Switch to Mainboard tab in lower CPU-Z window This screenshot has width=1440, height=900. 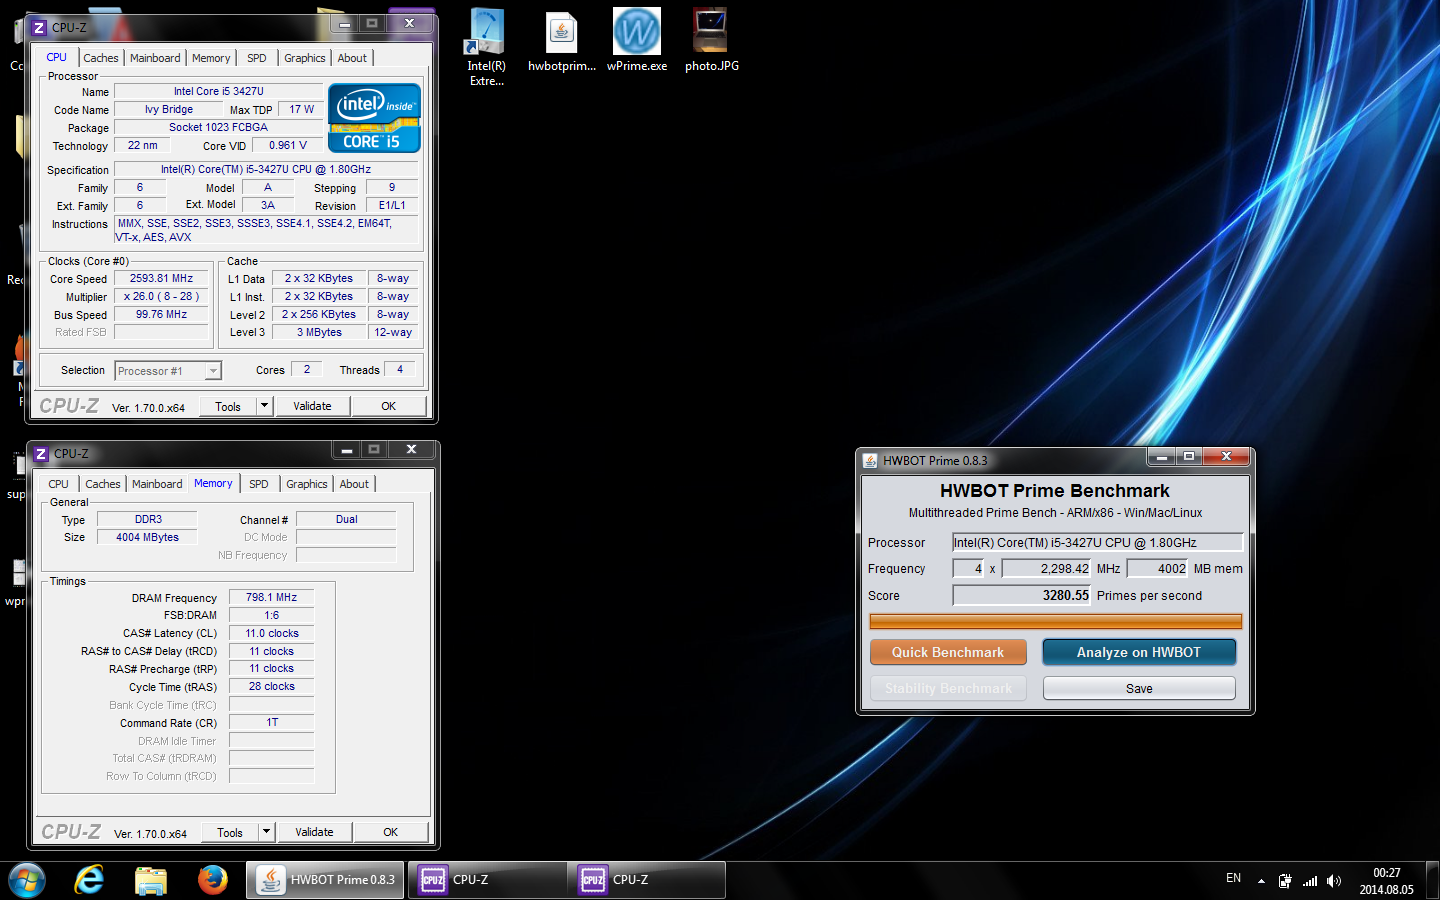point(157,484)
